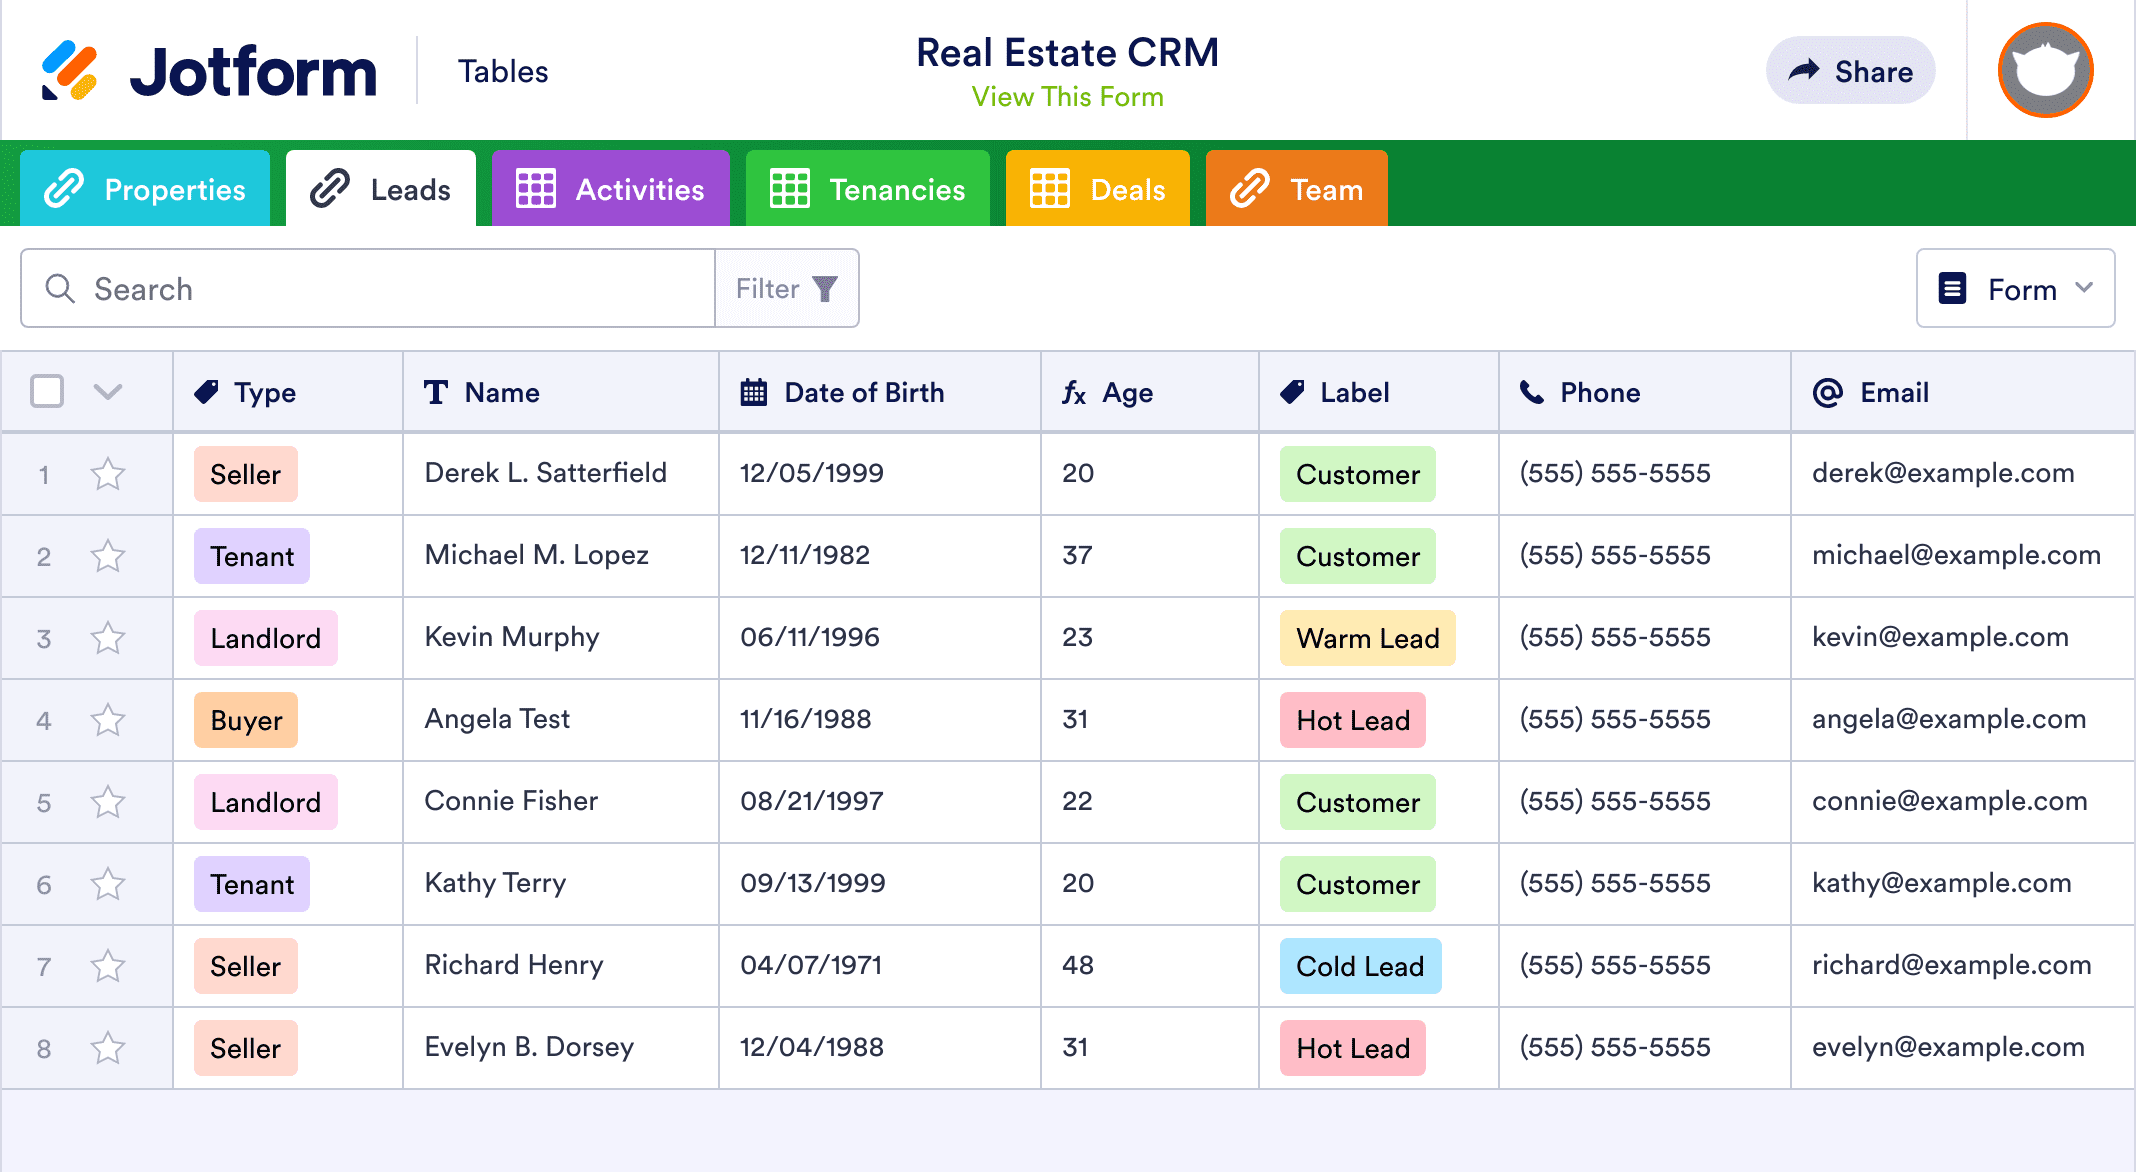Click the calendar icon in the Date of Birth header

tap(753, 392)
